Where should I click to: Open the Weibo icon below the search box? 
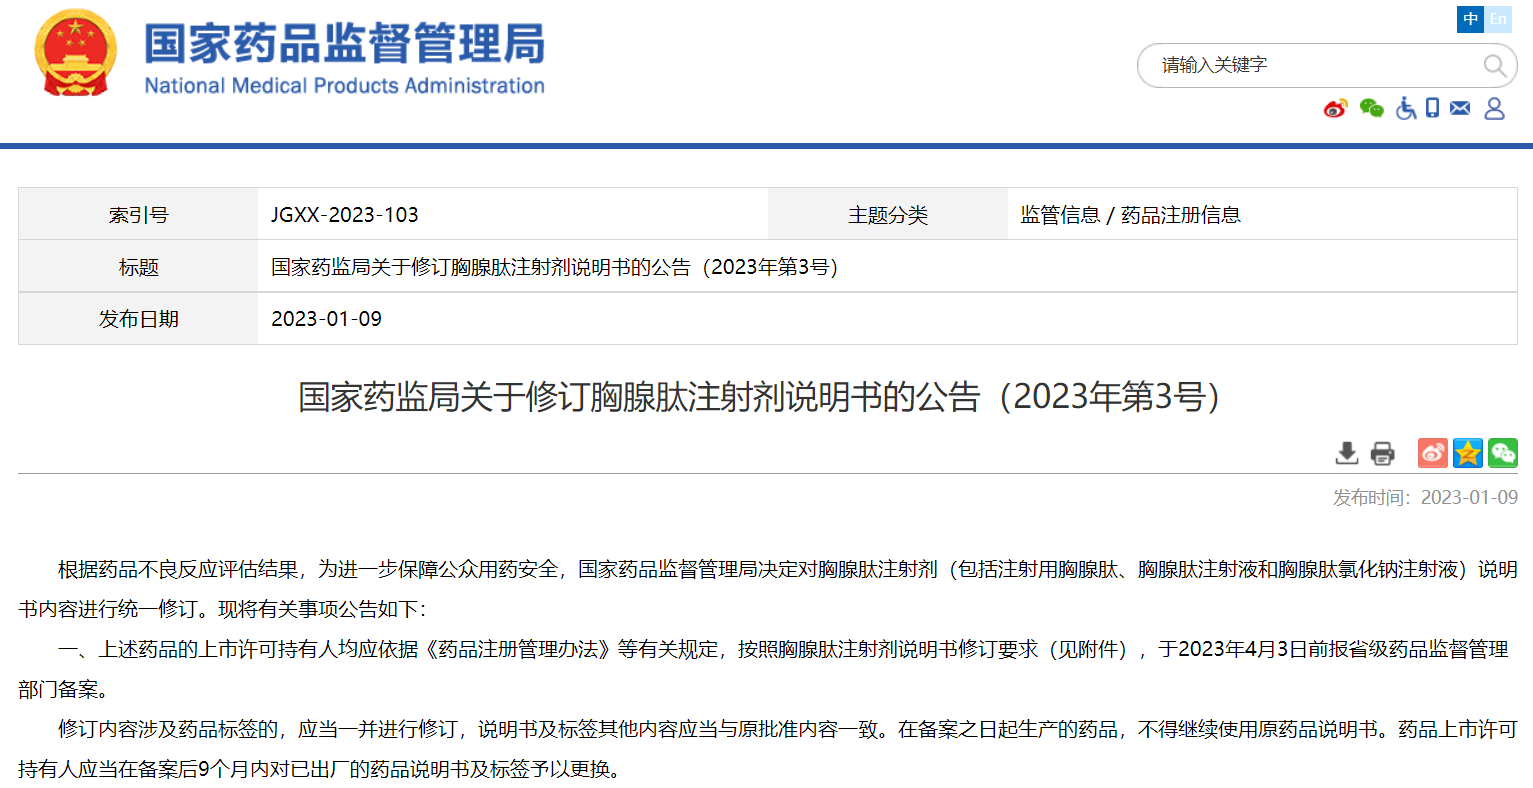pos(1335,108)
